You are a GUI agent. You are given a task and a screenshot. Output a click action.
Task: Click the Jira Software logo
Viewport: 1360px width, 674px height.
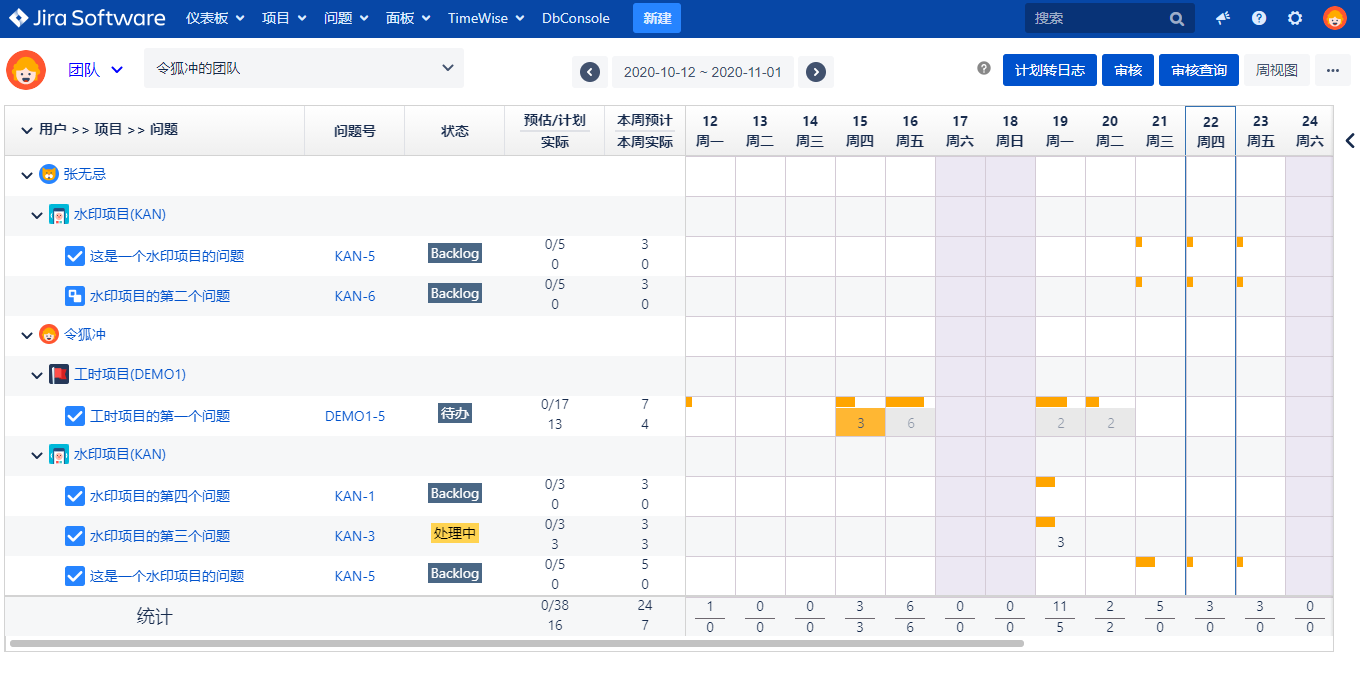tap(87, 18)
